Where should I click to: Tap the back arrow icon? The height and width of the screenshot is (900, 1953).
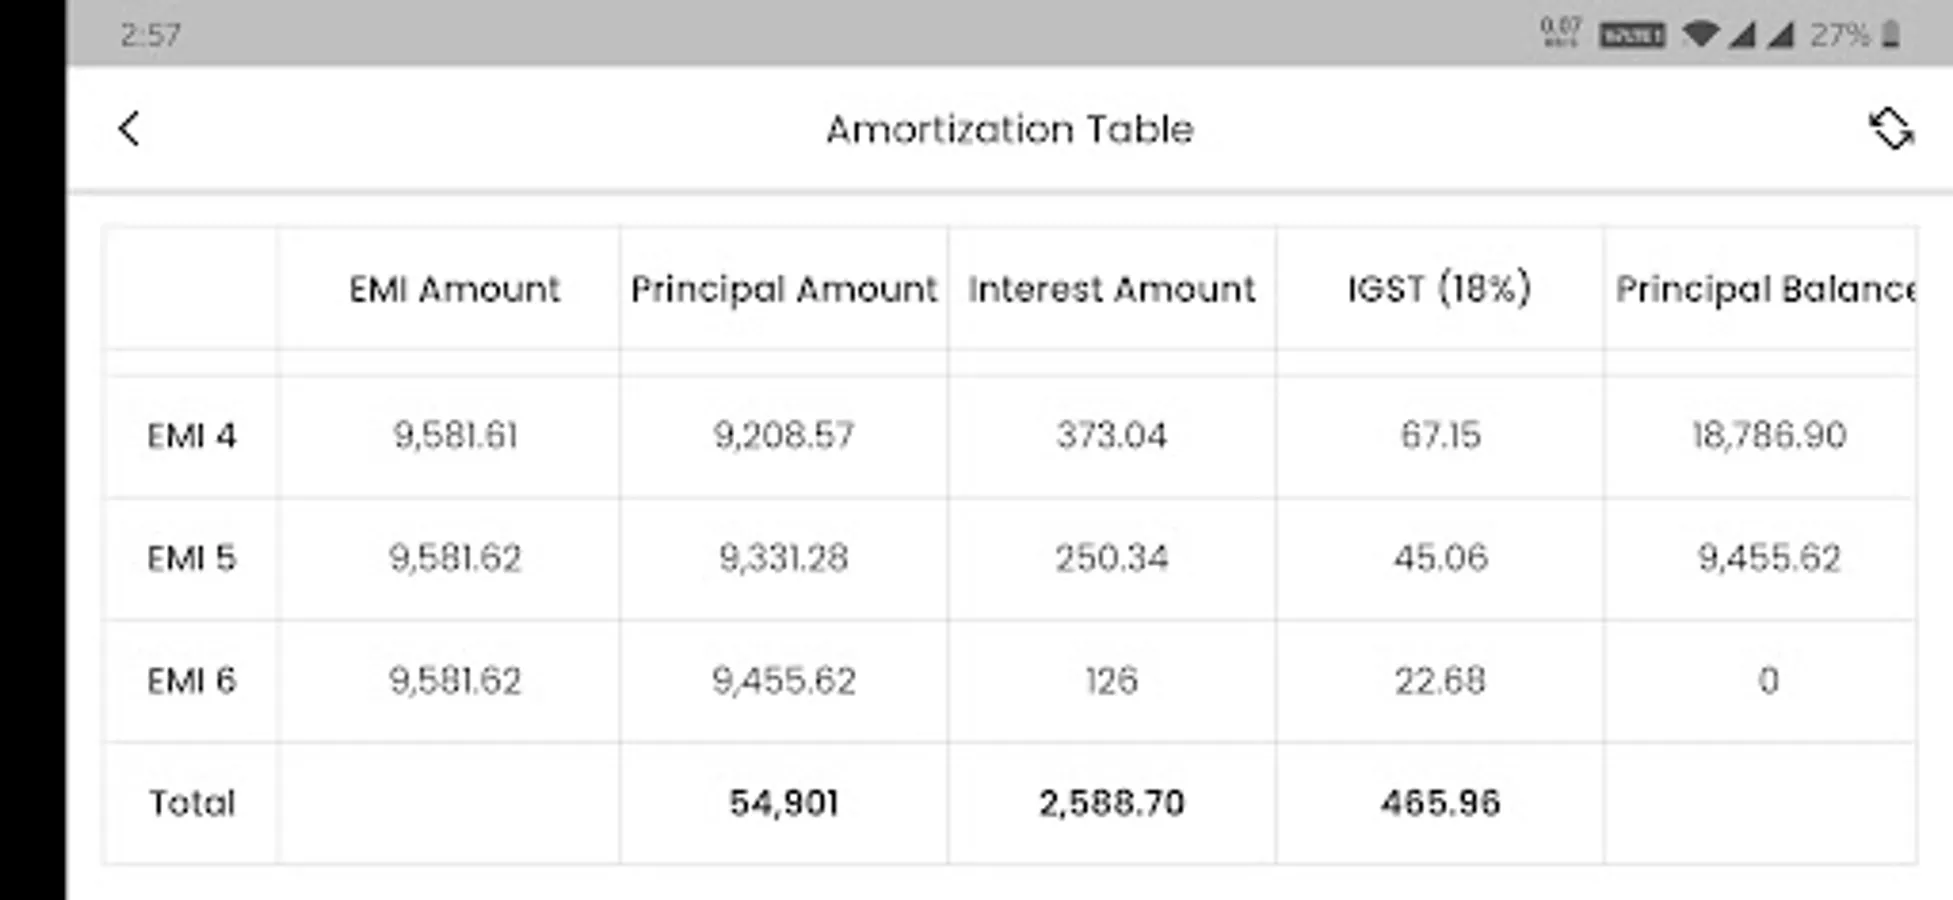coord(129,129)
